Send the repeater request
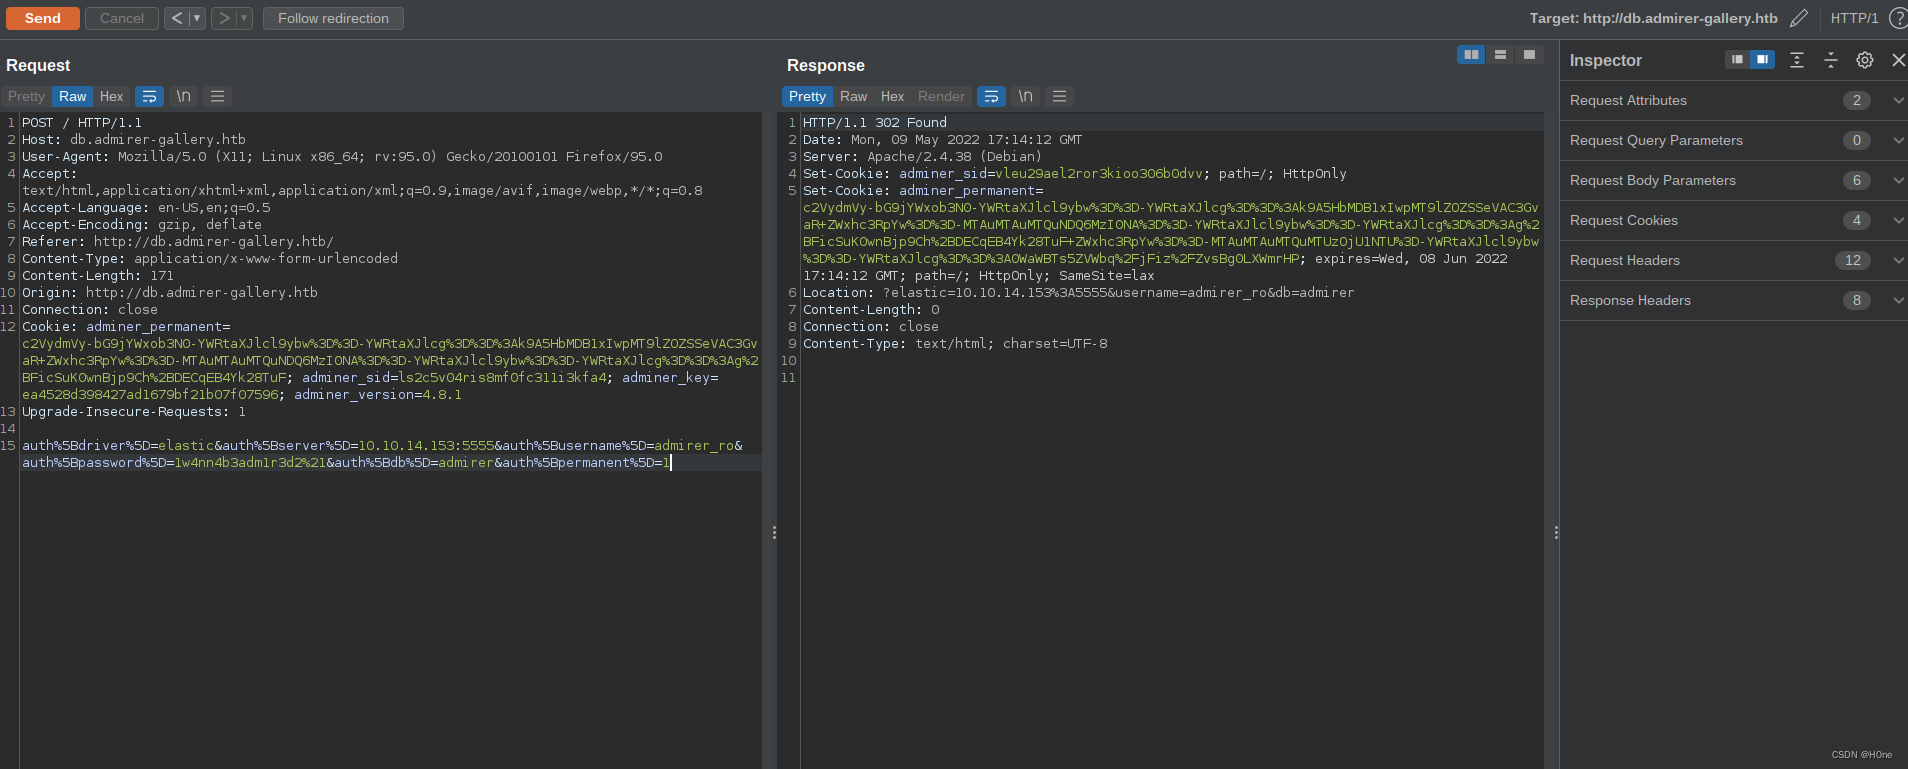 click(43, 18)
